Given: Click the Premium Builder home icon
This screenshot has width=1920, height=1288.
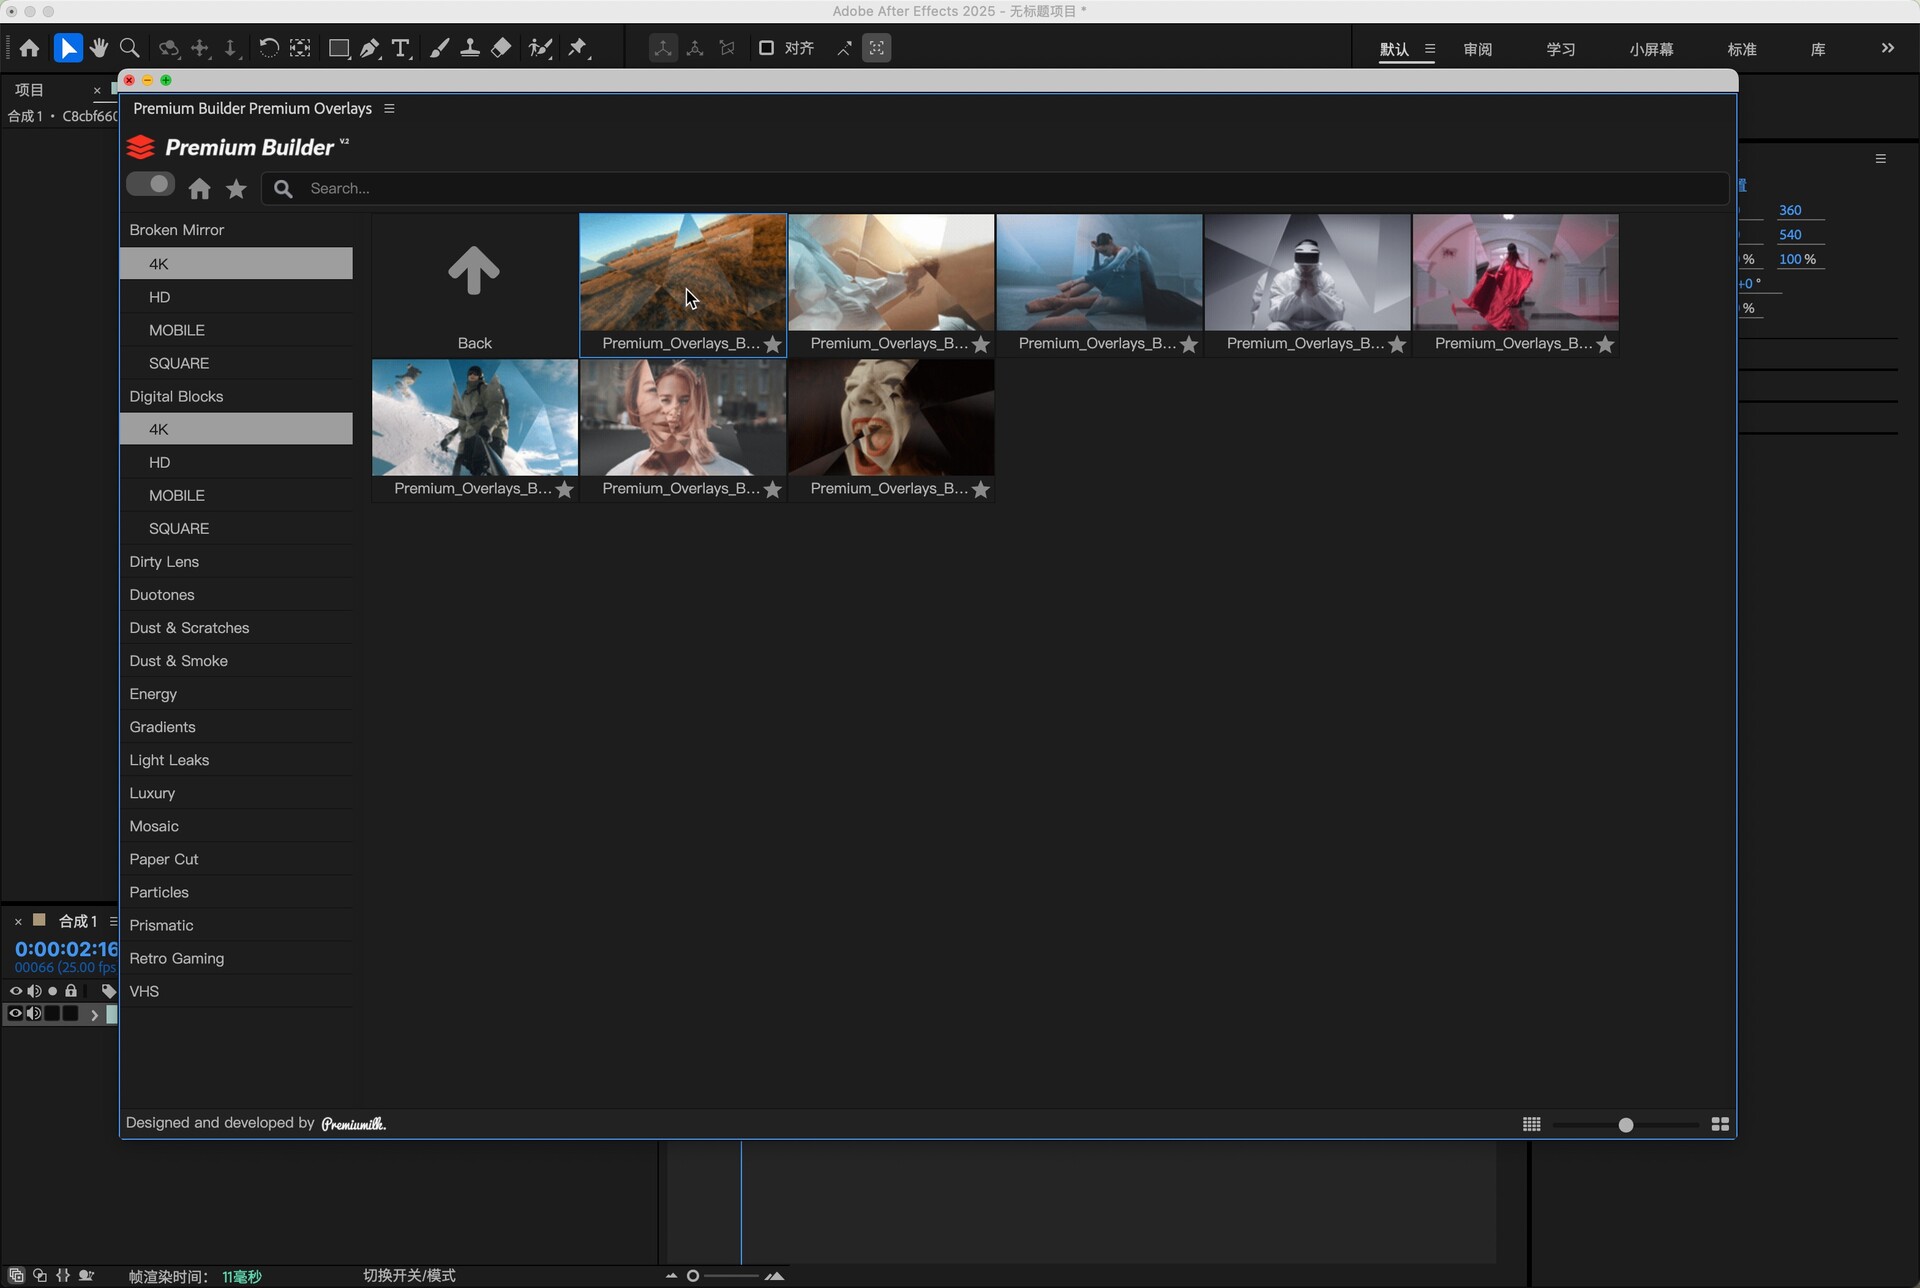Looking at the screenshot, I should pos(200,188).
